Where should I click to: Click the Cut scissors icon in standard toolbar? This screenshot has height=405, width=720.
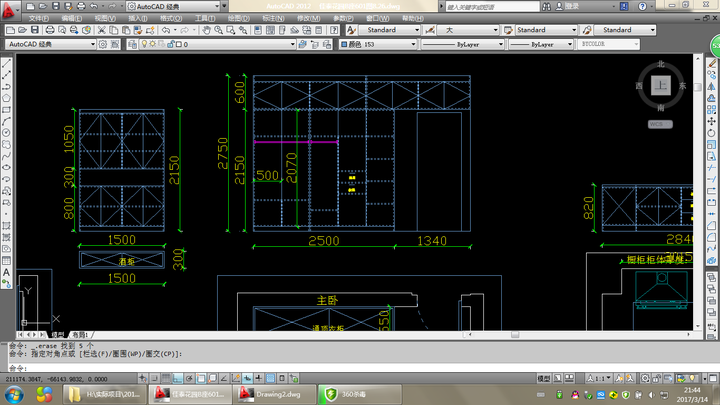click(101, 30)
